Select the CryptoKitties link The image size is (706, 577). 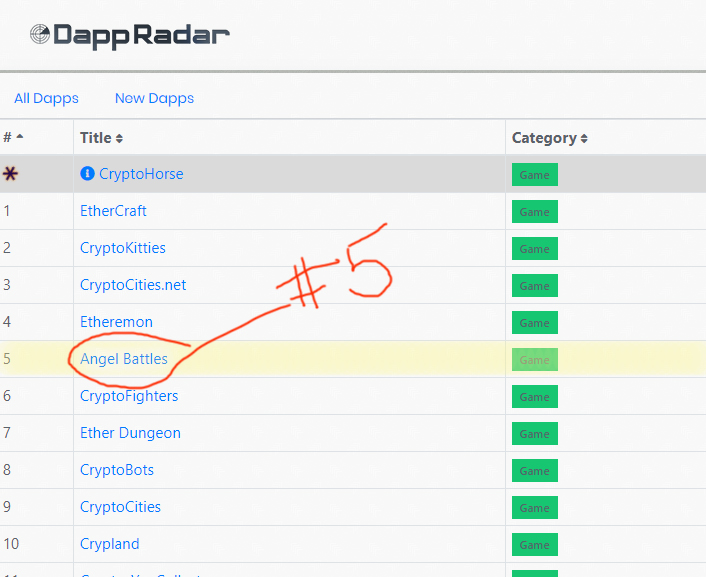click(123, 248)
